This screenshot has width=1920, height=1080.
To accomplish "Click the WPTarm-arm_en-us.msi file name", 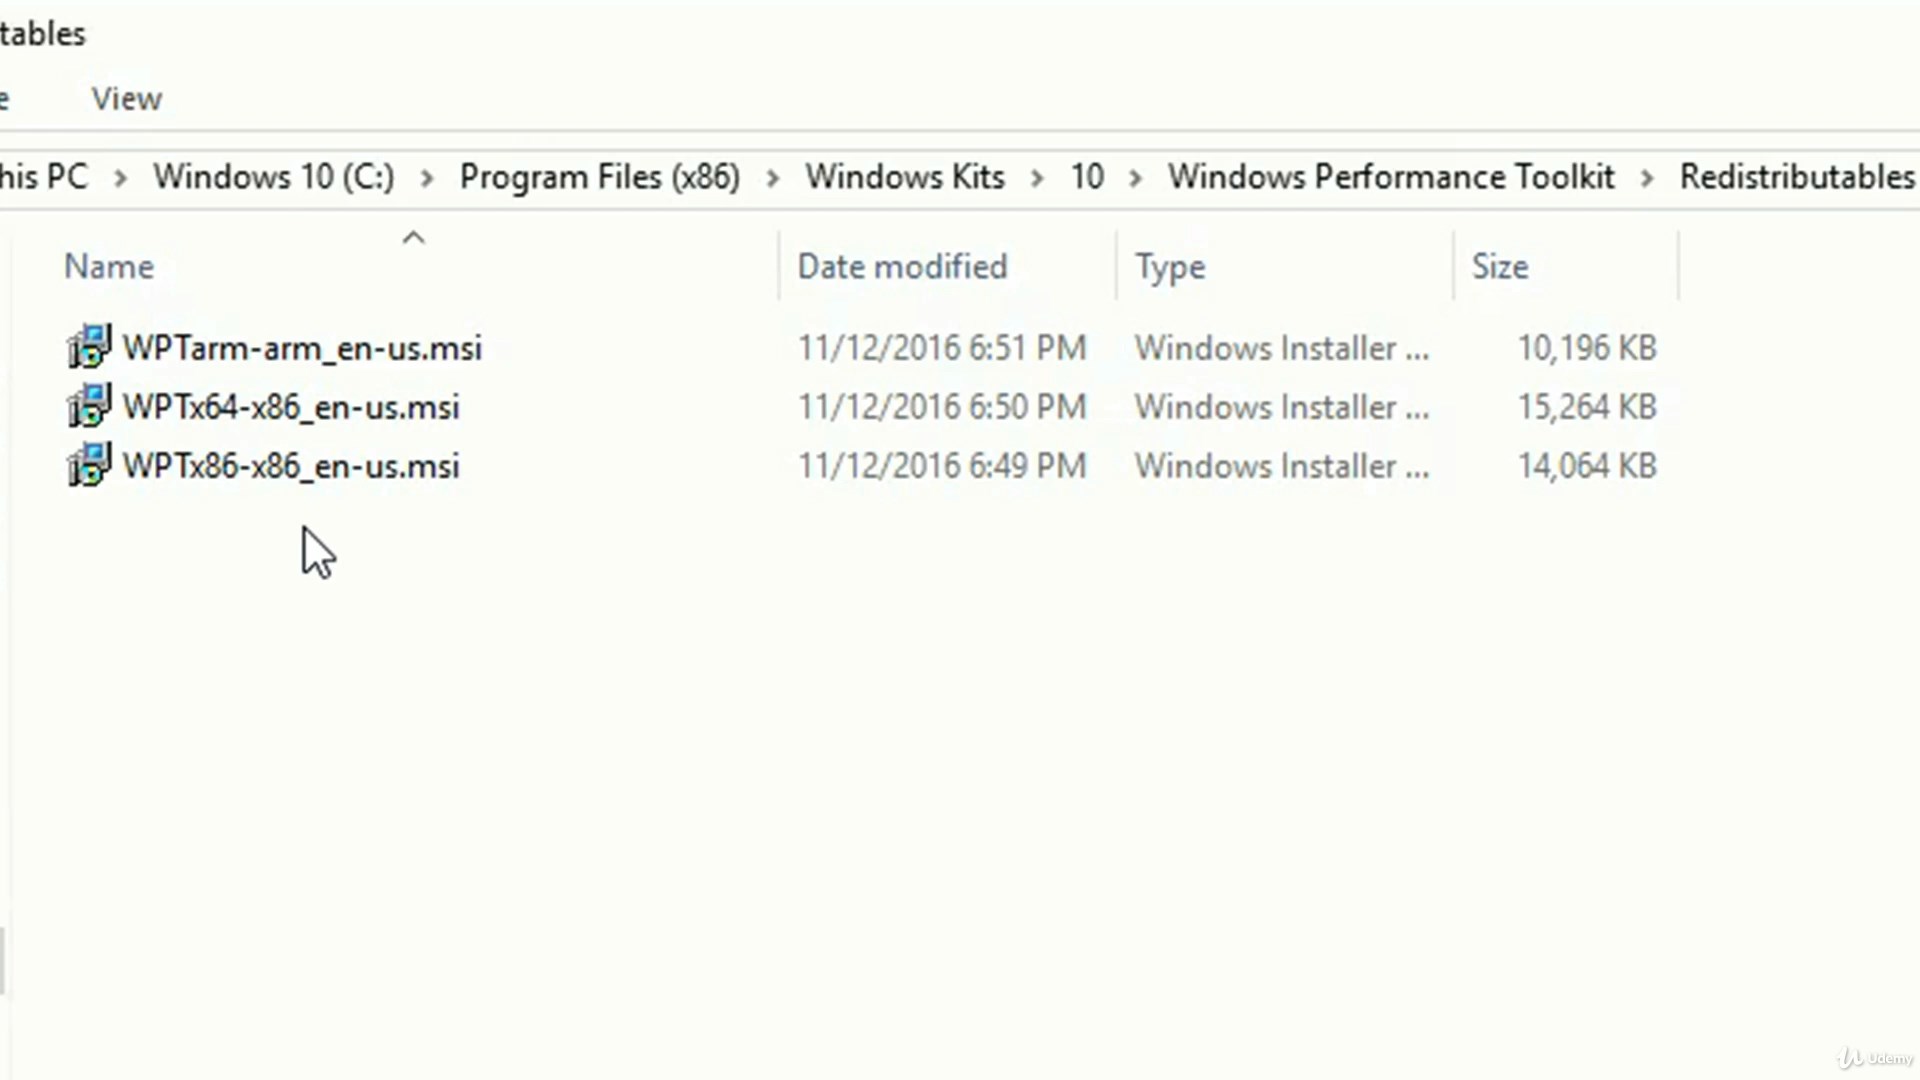I will click(302, 348).
